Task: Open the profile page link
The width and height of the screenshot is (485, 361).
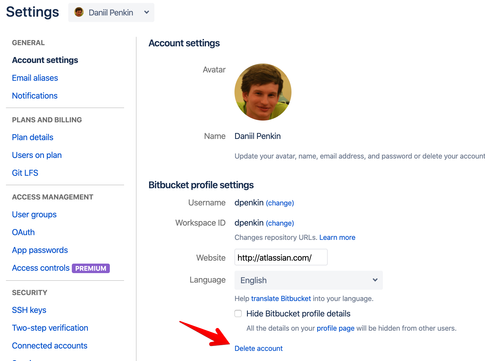Action: (x=335, y=328)
